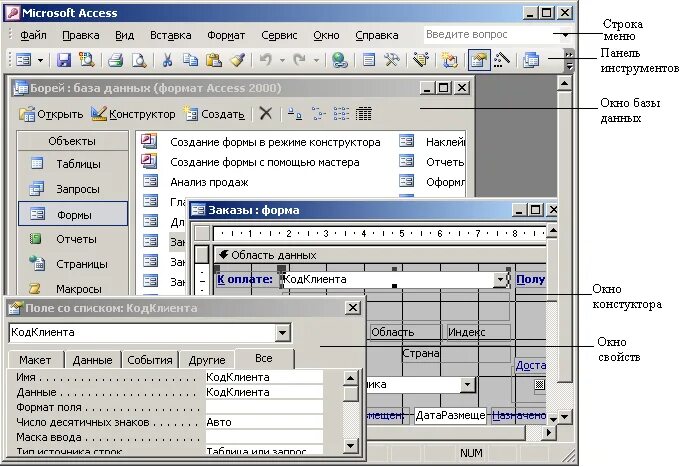Click the form View button in toolbar

click(23, 60)
